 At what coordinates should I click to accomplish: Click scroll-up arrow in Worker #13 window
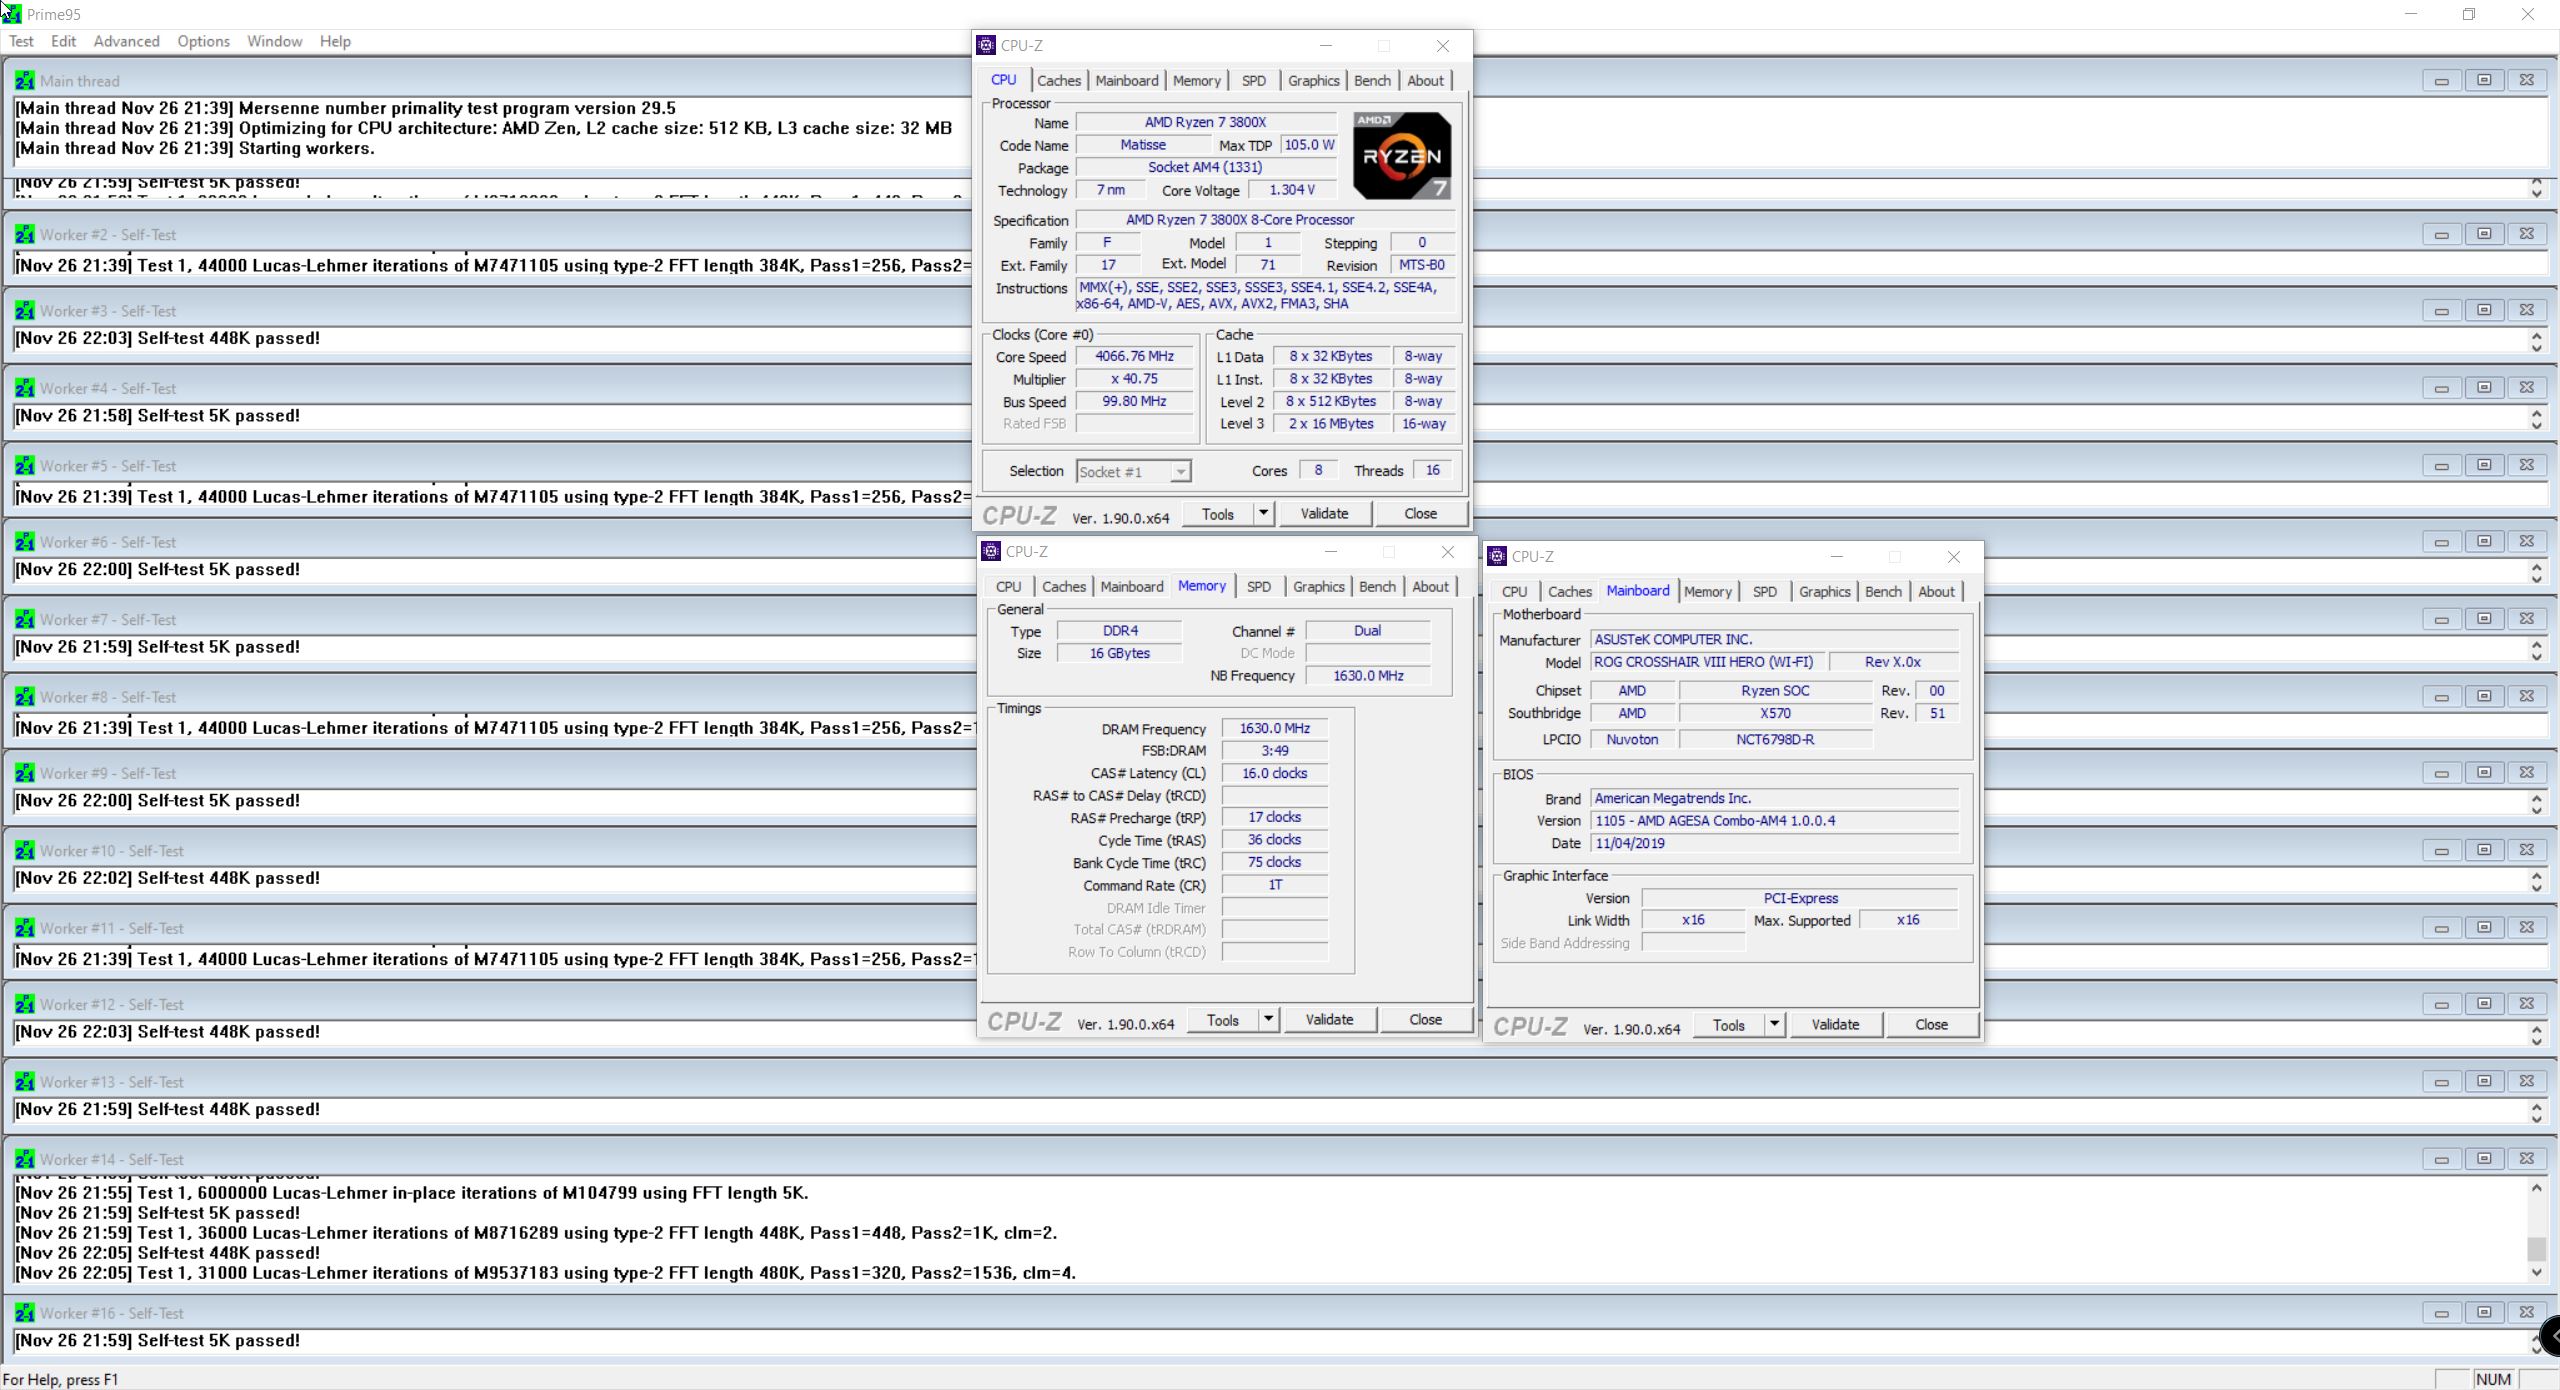[x=2536, y=1105]
